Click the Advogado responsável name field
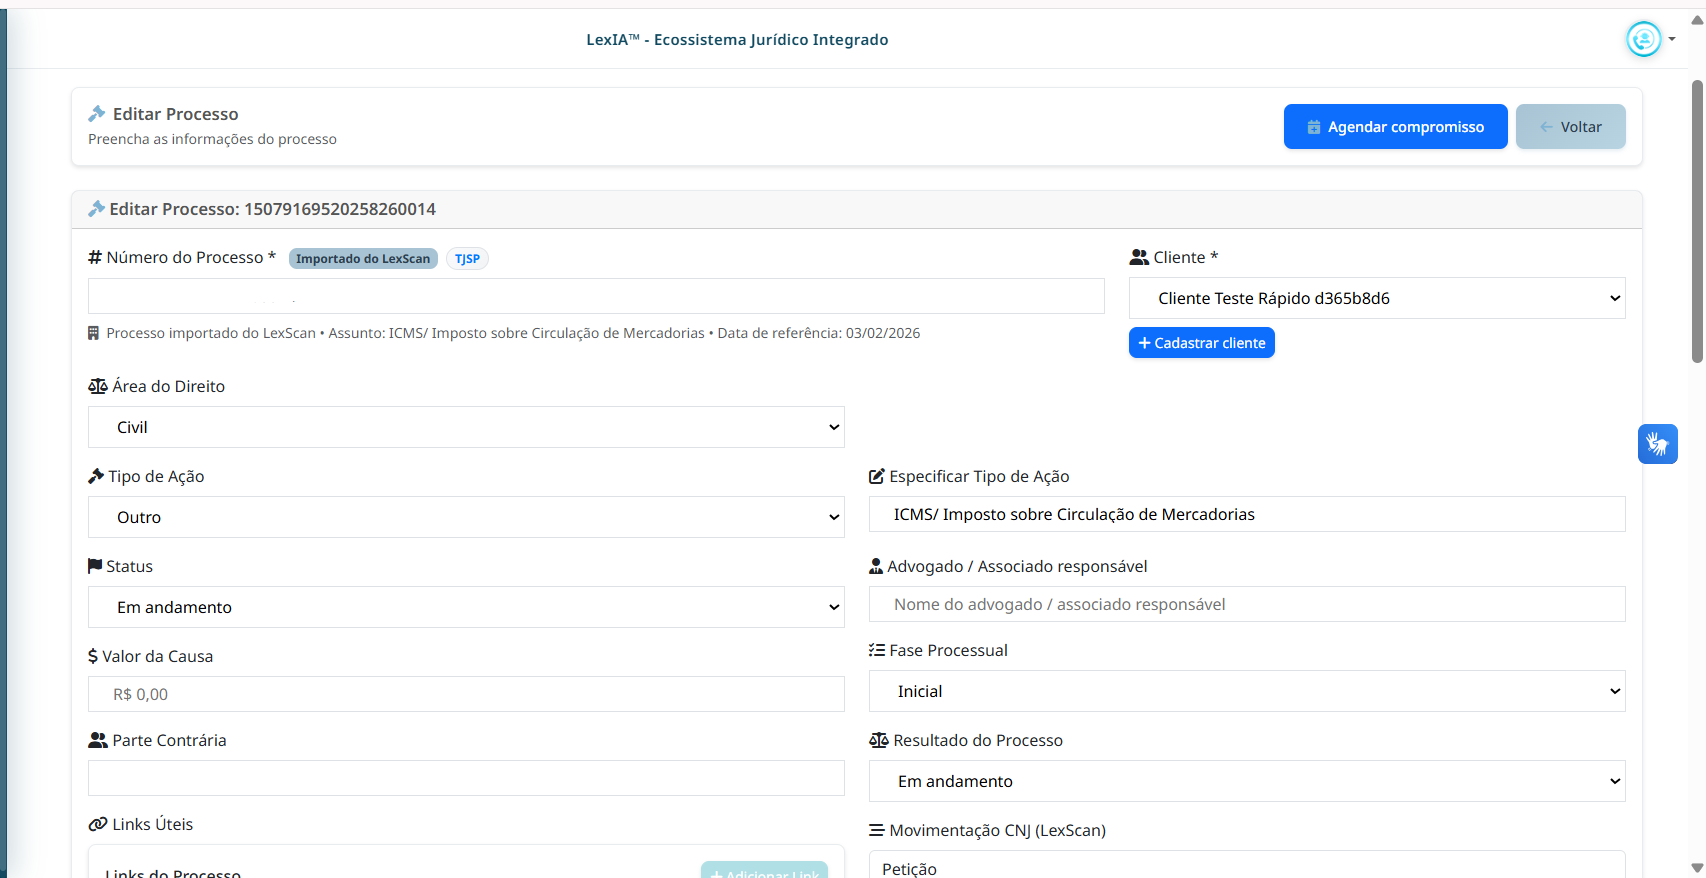The height and width of the screenshot is (878, 1706). click(x=1246, y=604)
